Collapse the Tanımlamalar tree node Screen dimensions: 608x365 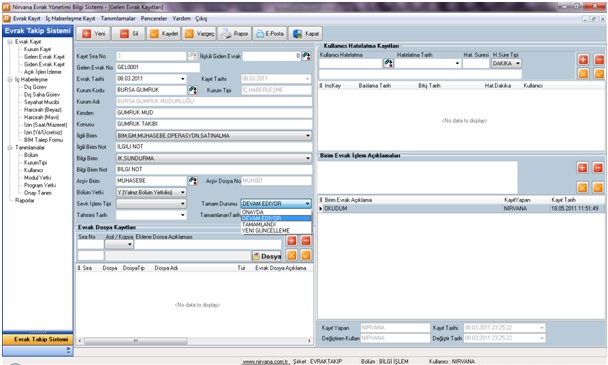(10, 147)
